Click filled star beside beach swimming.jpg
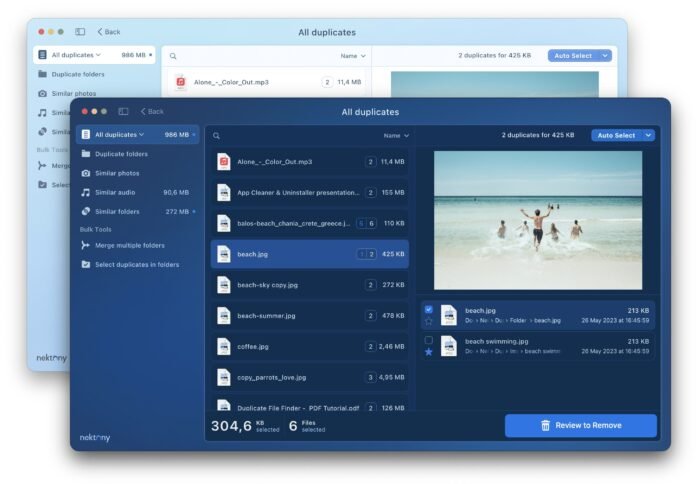696x484 pixels. click(429, 352)
